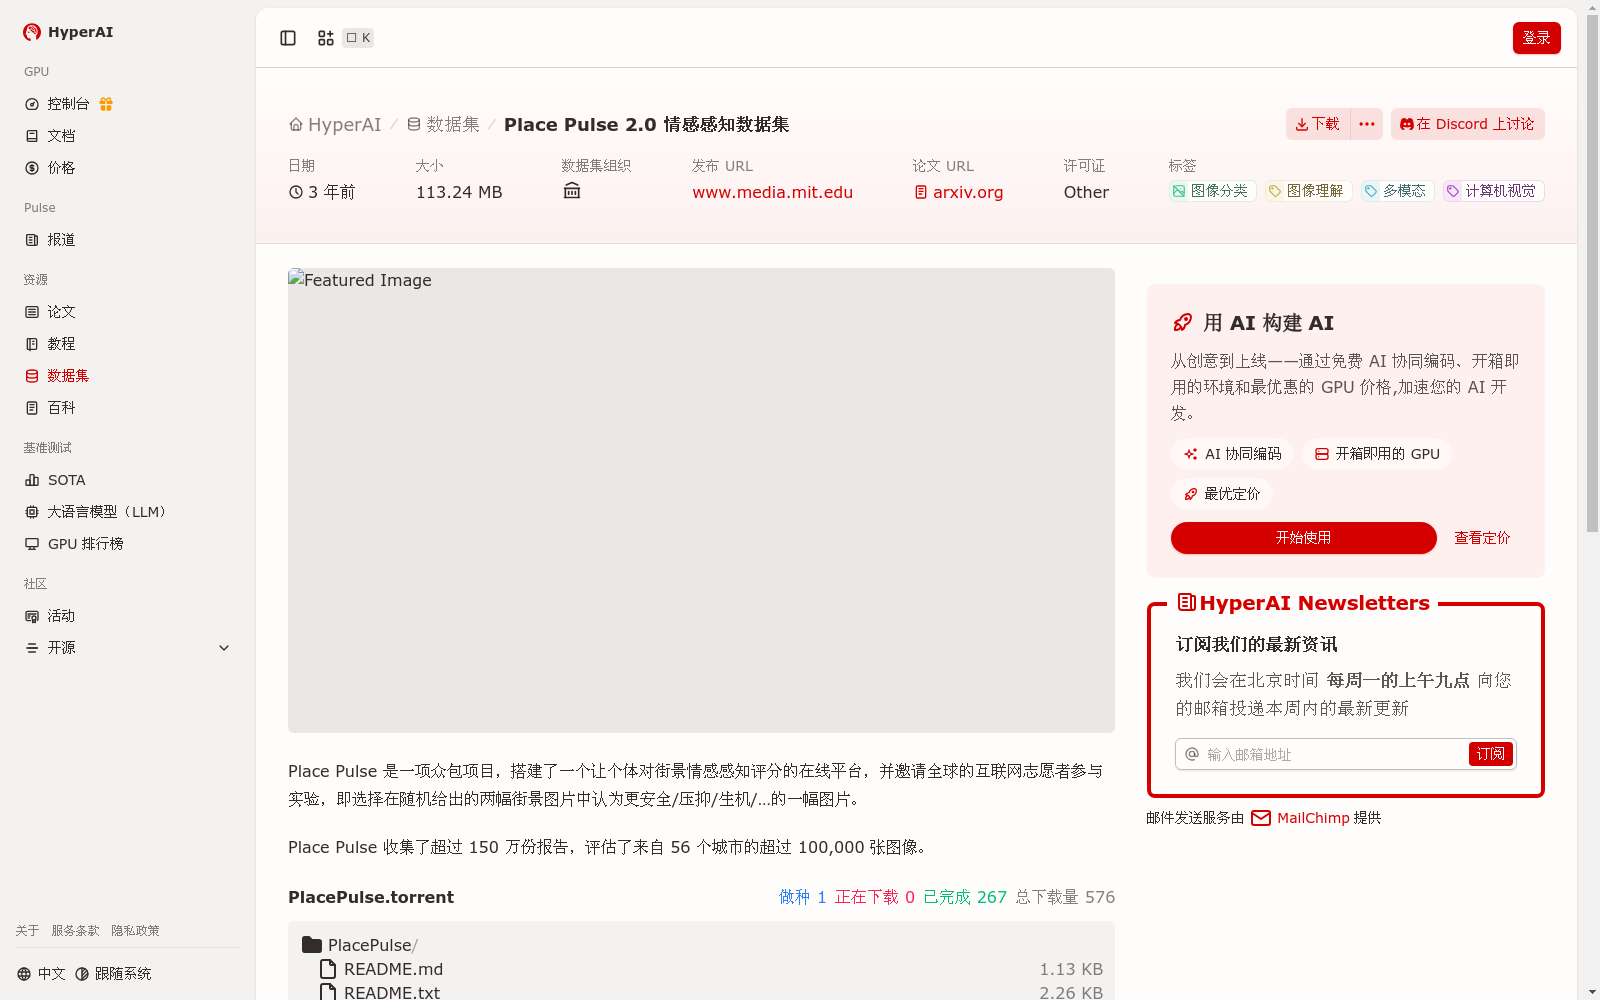Click the 最优定价 chip
Screen dimensions: 1600x1000
[1222, 494]
